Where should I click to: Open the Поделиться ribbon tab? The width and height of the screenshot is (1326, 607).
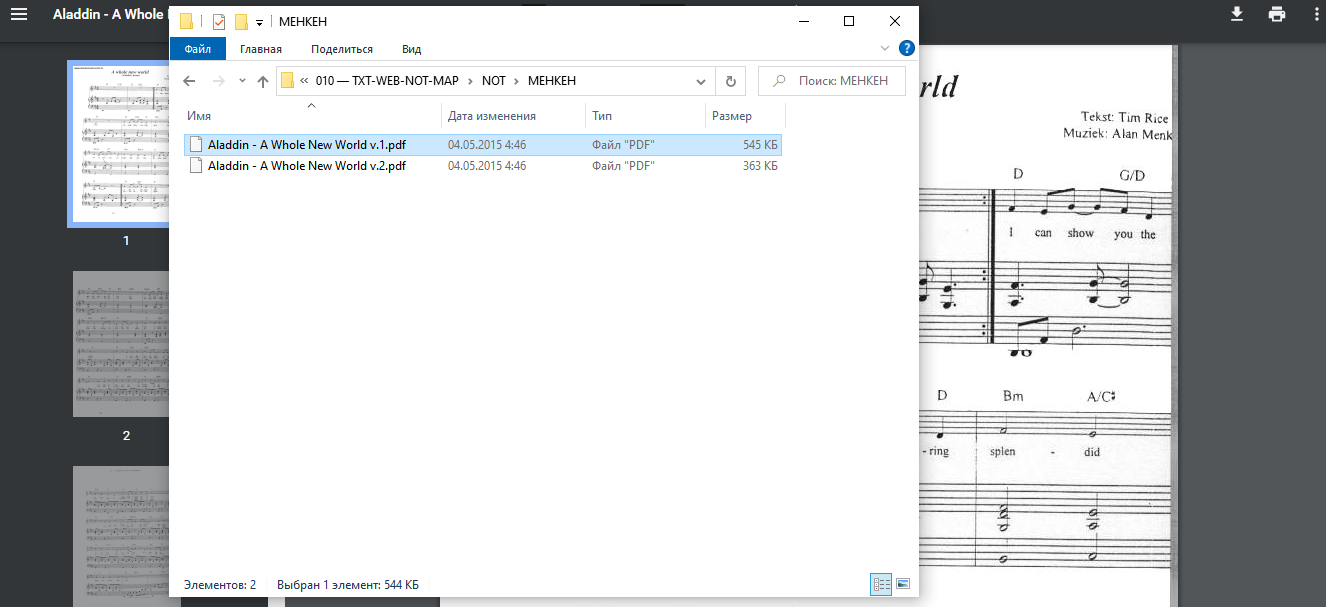pyautogui.click(x=342, y=48)
